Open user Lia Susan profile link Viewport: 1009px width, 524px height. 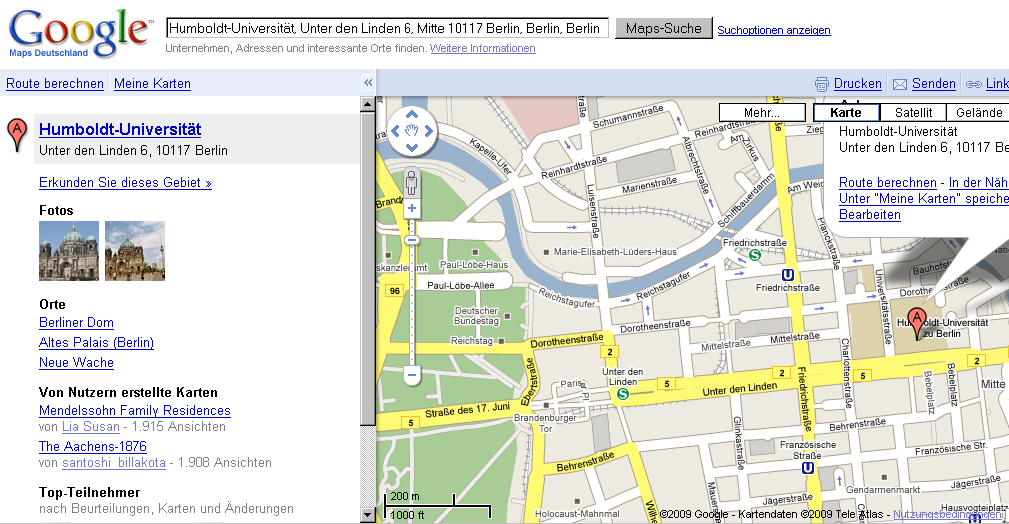click(x=91, y=427)
